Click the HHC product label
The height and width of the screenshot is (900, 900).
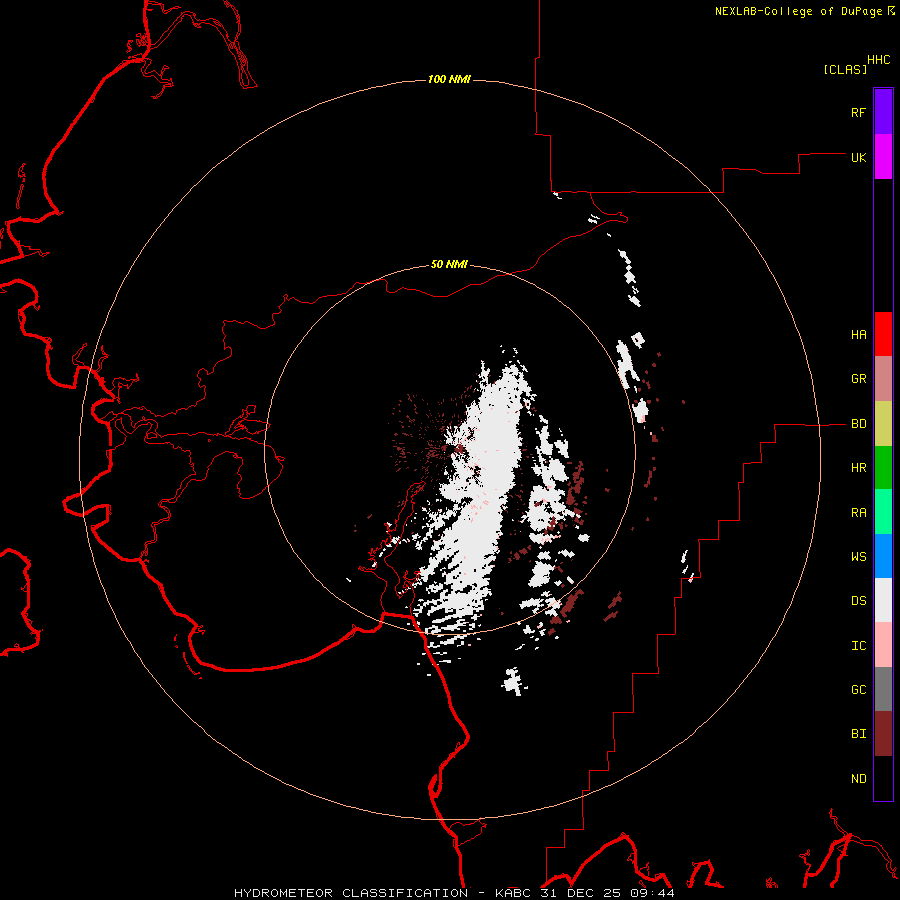click(879, 60)
